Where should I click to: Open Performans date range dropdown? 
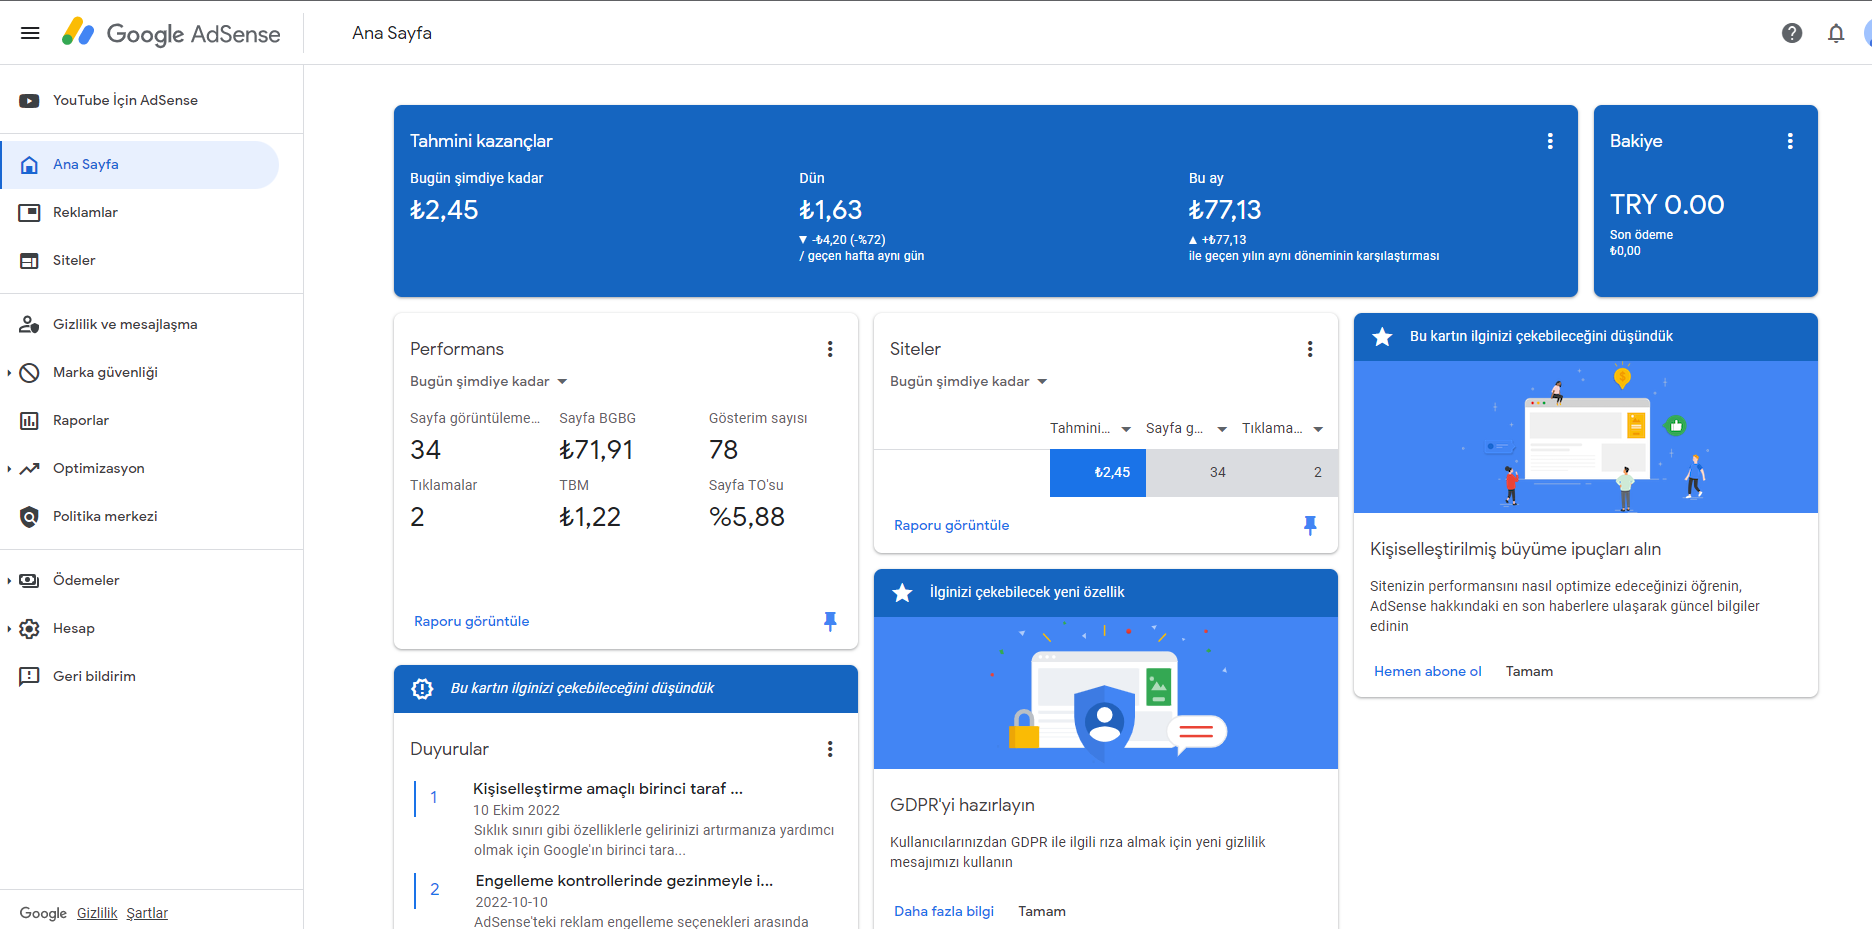[489, 381]
